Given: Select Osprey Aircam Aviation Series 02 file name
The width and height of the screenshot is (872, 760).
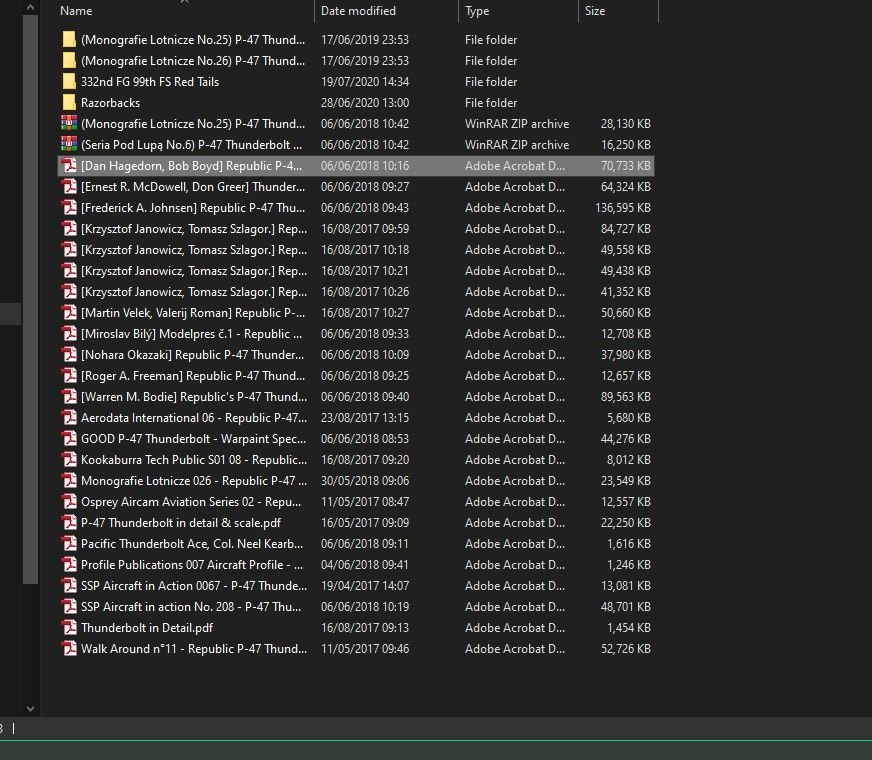Looking at the screenshot, I should [x=191, y=501].
